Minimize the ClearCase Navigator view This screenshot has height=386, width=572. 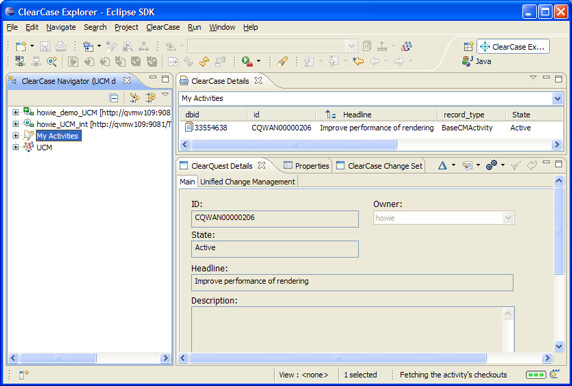tap(153, 78)
